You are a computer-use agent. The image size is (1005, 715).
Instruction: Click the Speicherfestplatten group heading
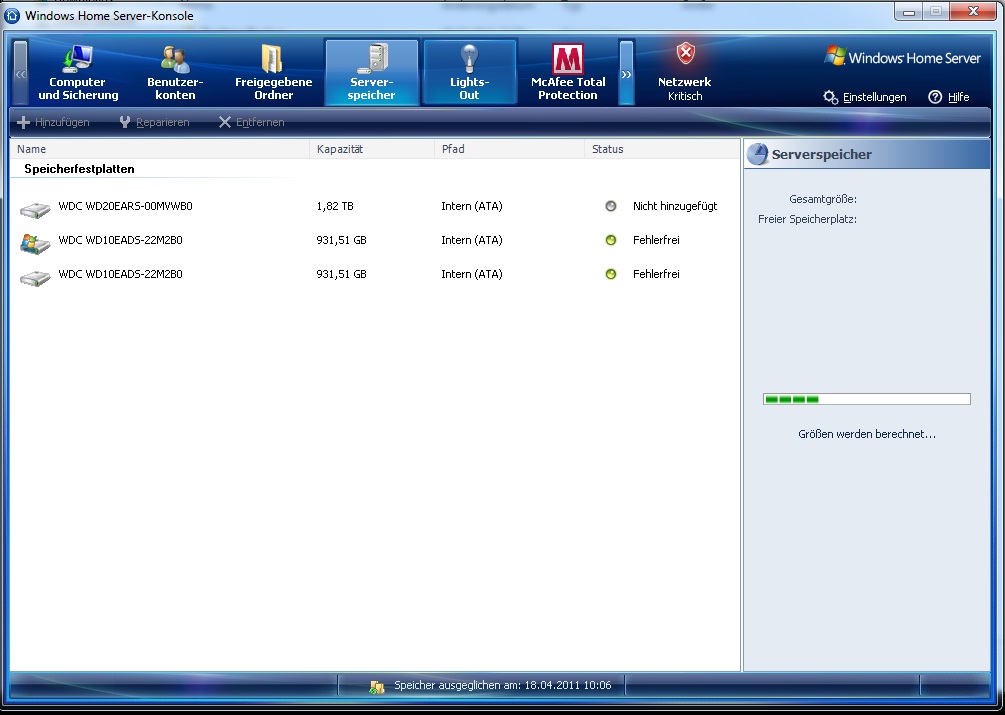(79, 169)
